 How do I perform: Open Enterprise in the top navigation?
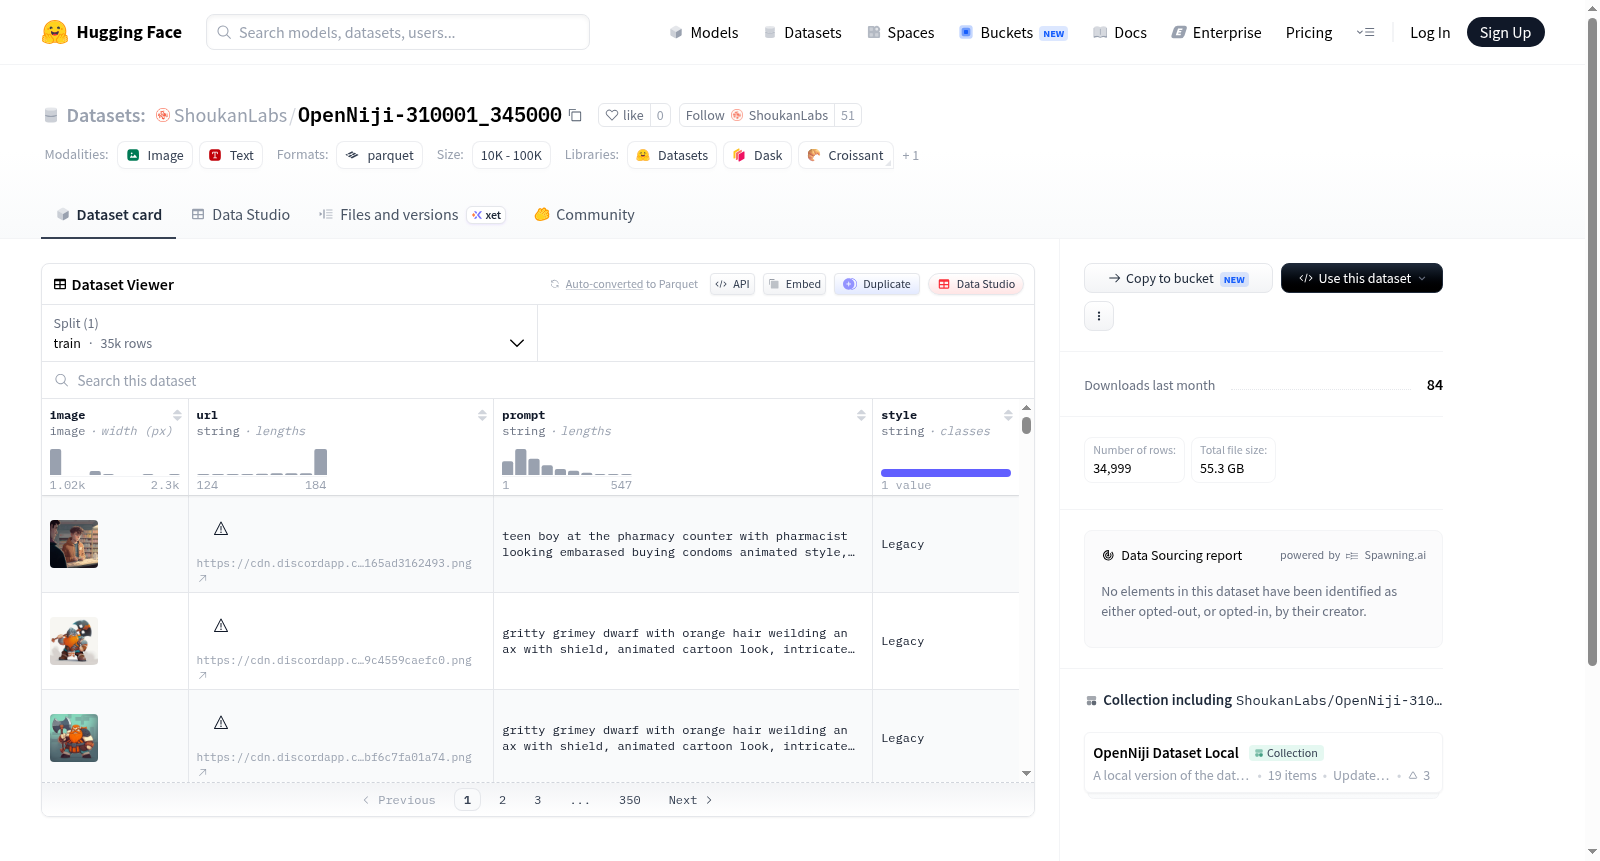(x=1216, y=32)
